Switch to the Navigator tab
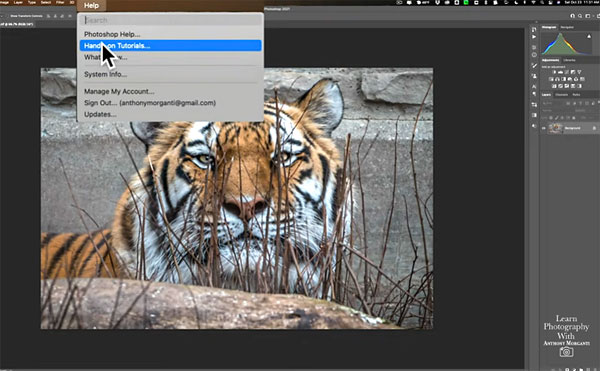This screenshot has height=371, width=600. [x=567, y=27]
